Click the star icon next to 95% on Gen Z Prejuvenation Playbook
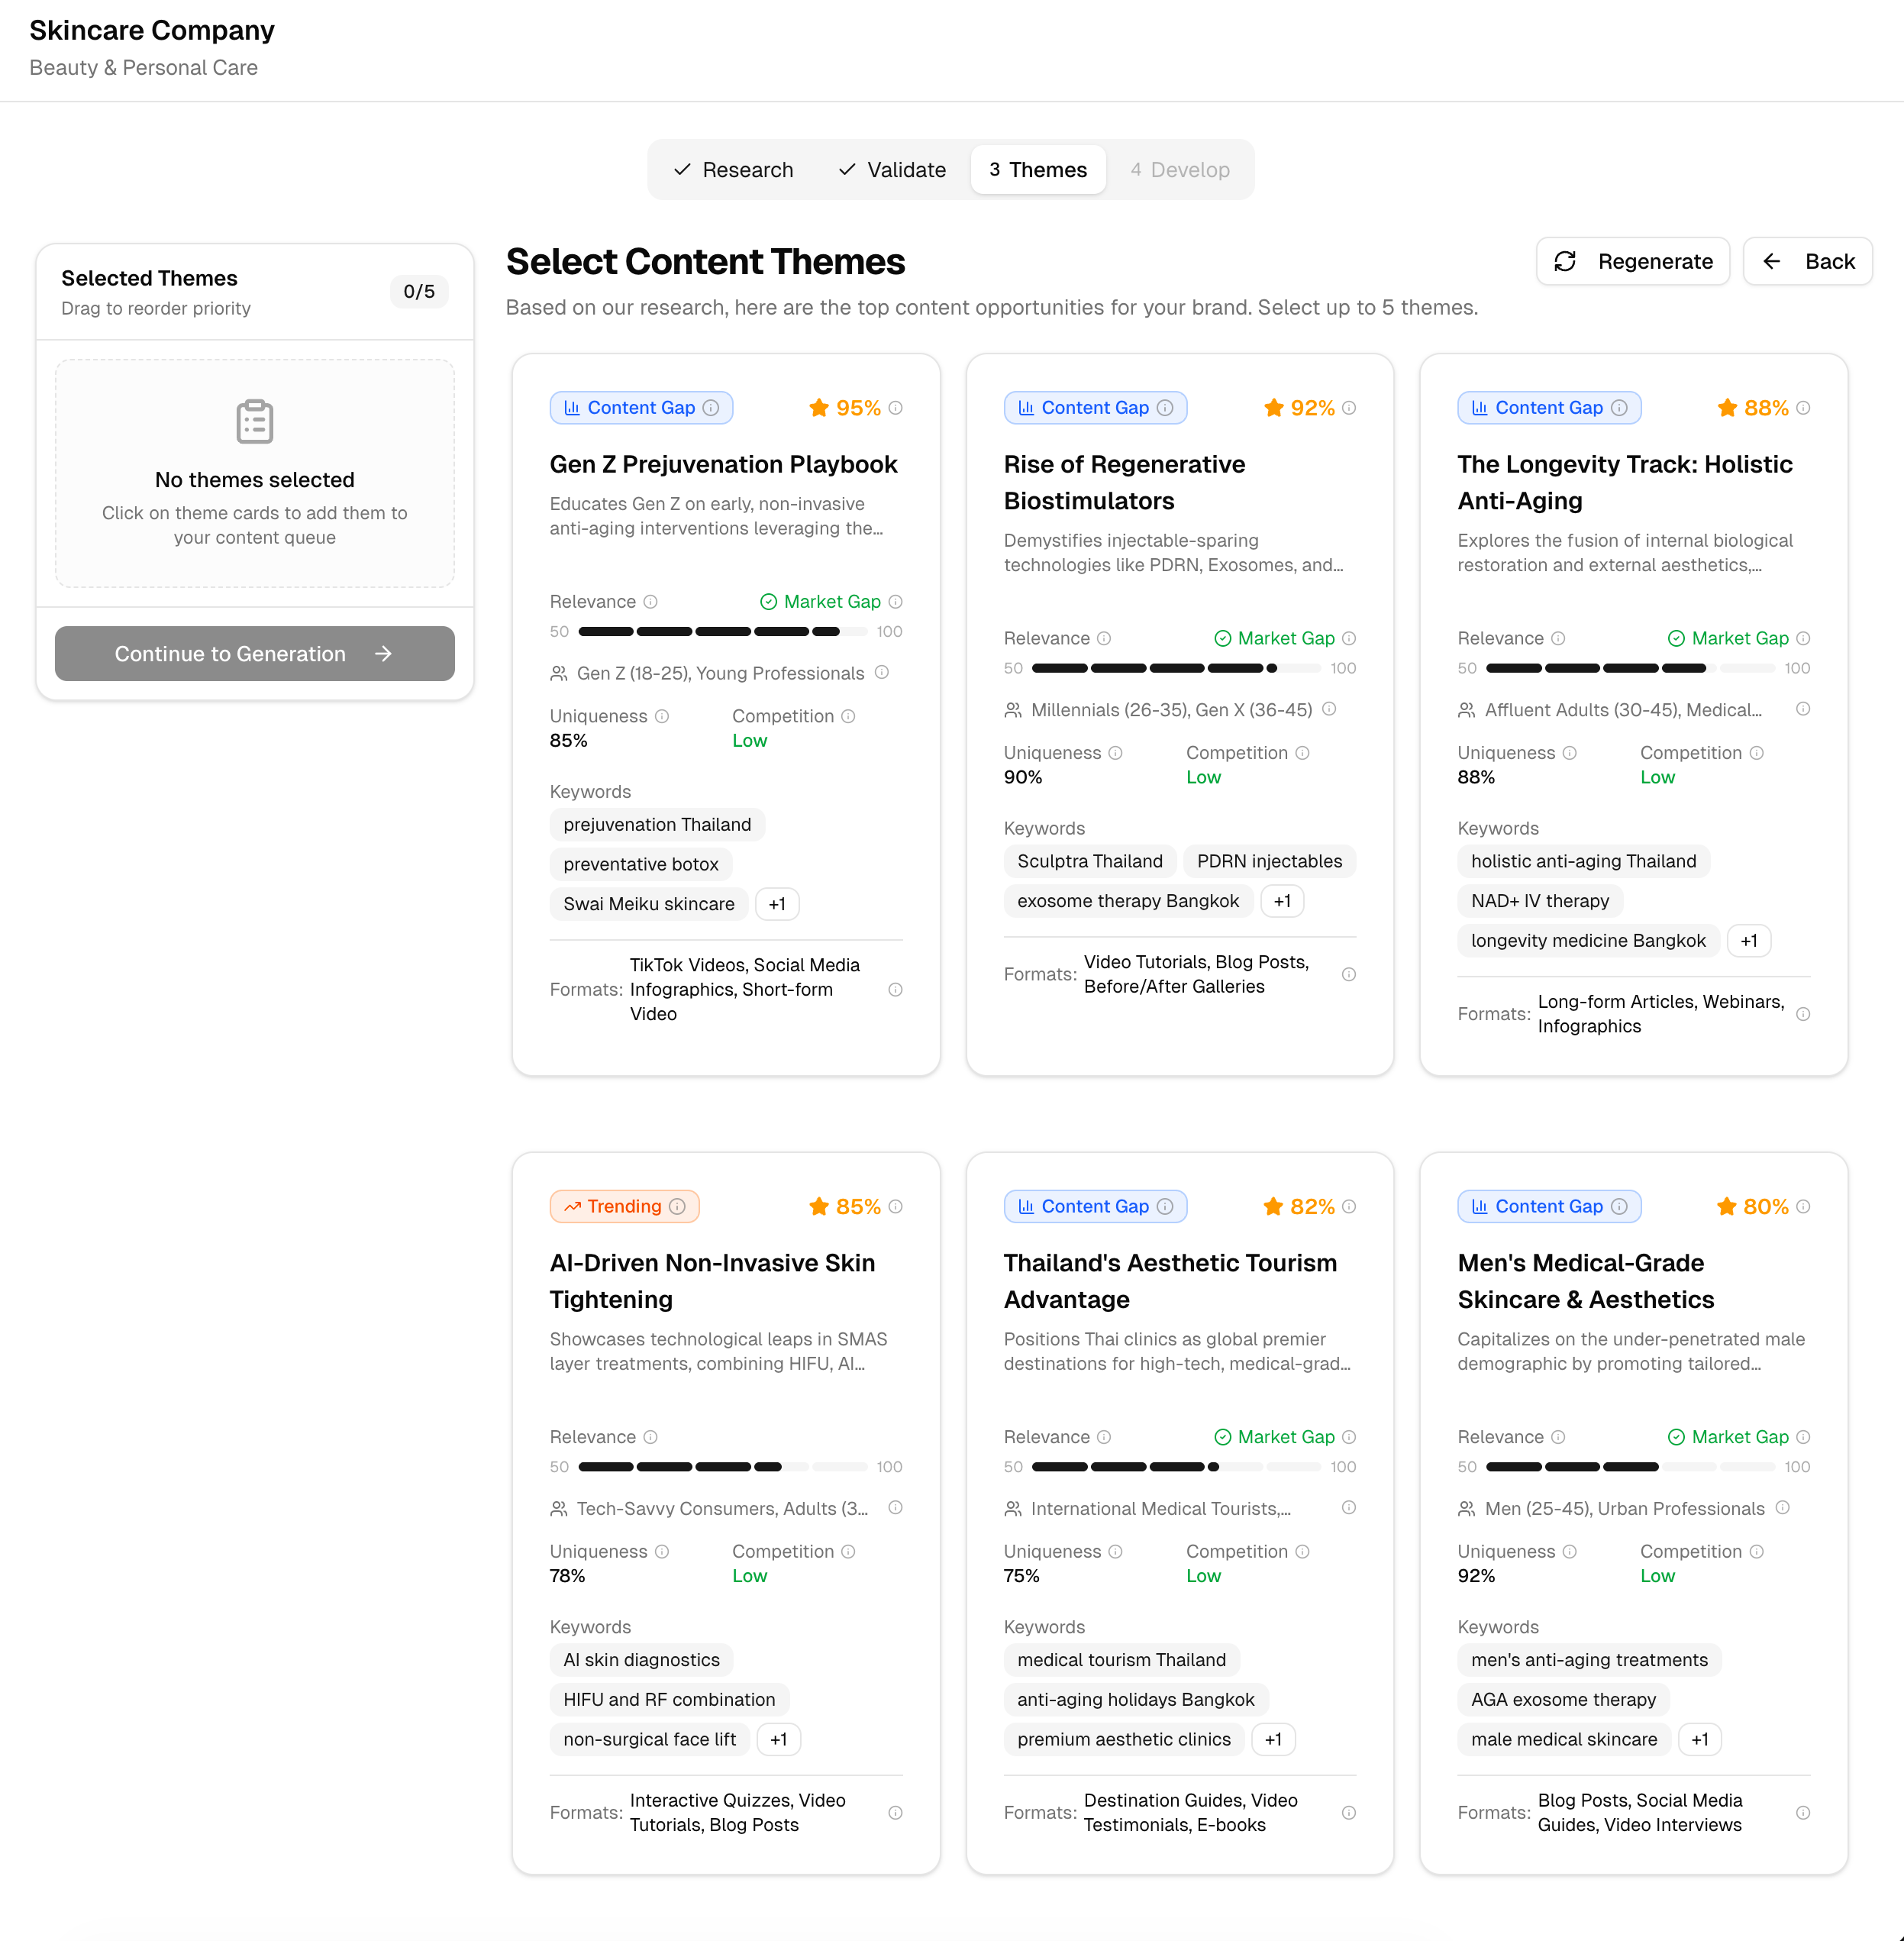 click(x=819, y=407)
